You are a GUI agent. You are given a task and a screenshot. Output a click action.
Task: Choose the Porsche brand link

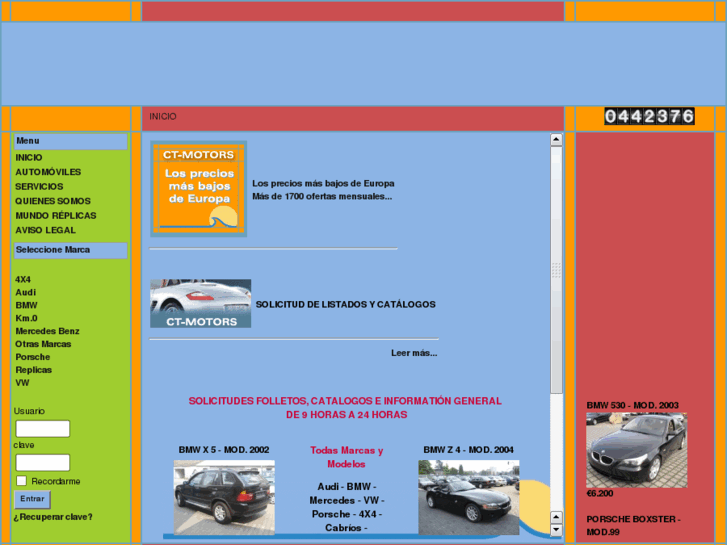point(32,357)
